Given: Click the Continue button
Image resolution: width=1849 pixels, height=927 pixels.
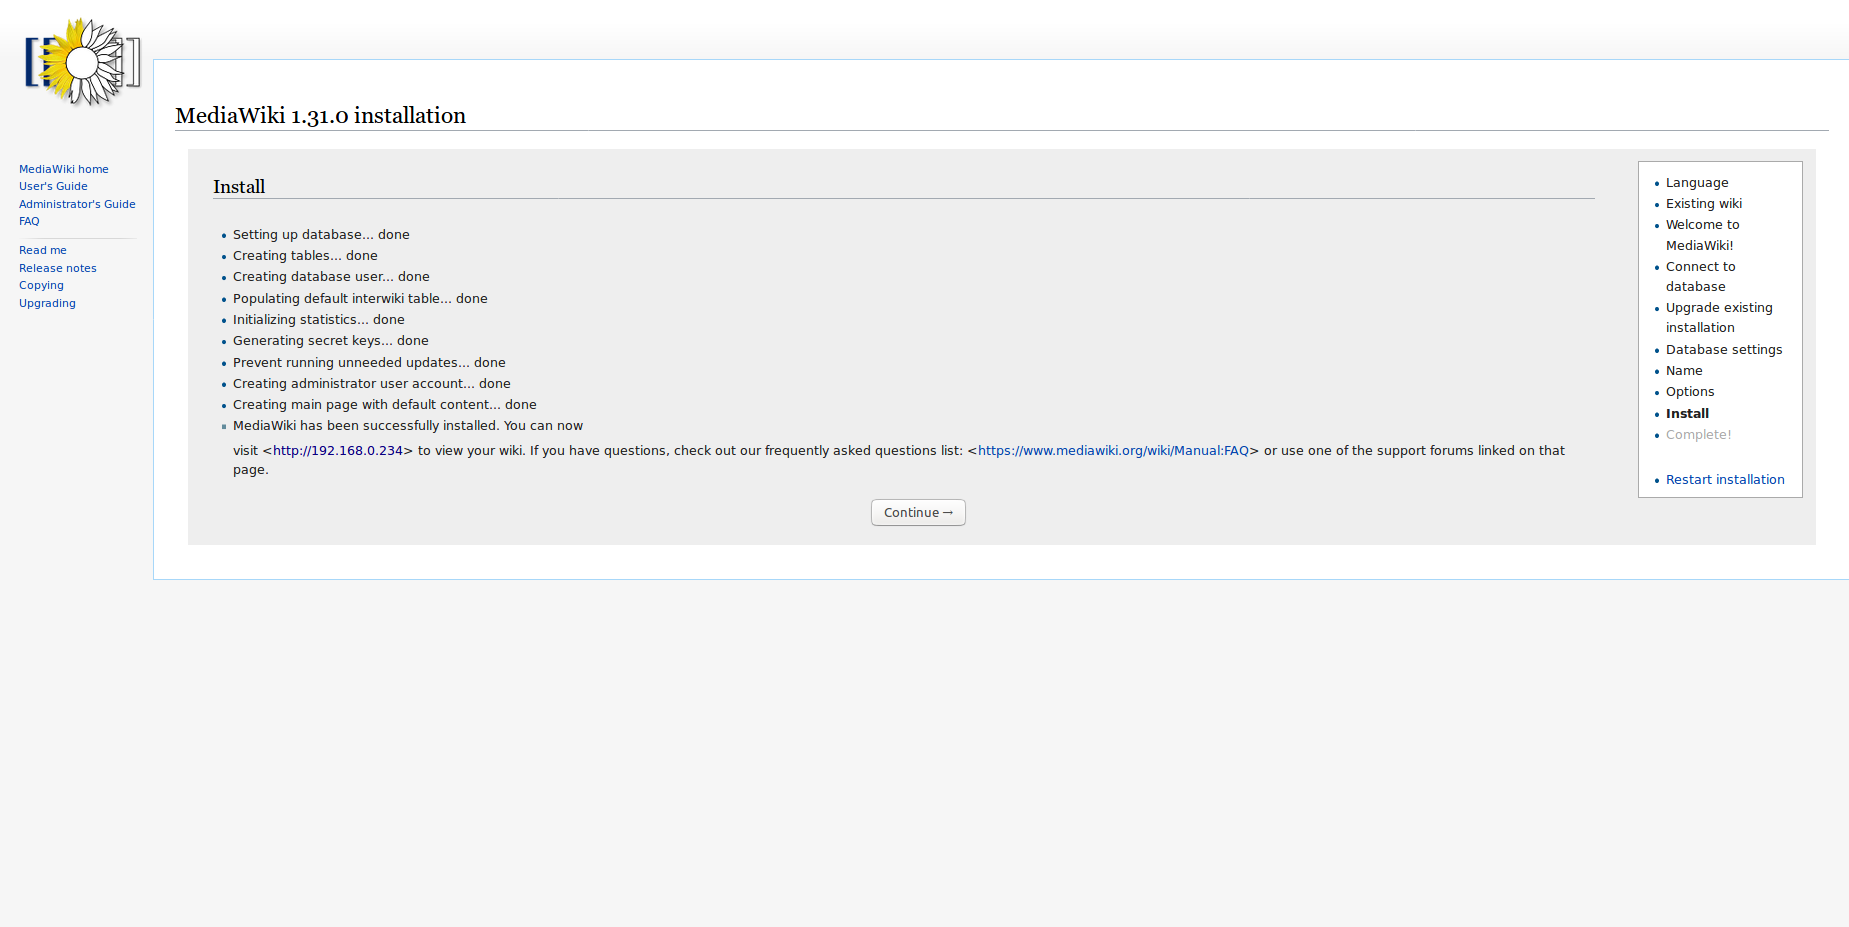Looking at the screenshot, I should (918, 512).
